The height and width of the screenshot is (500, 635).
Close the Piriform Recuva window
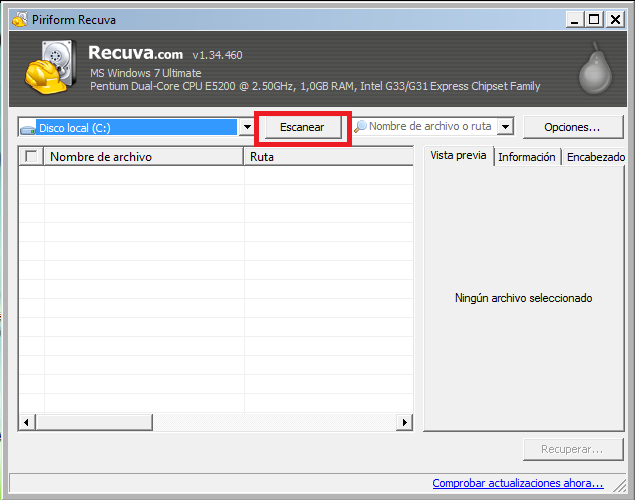pyautogui.click(x=617, y=19)
